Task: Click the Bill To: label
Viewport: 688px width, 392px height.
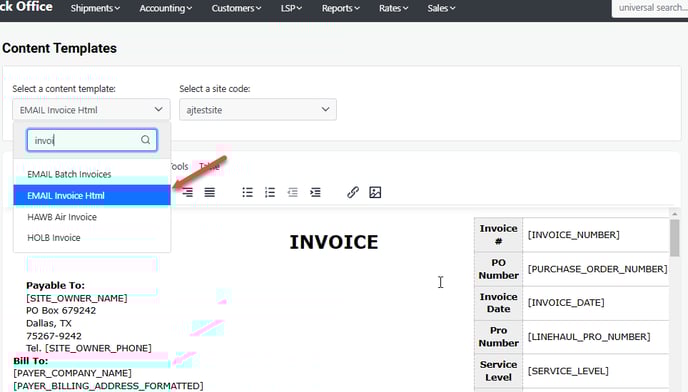Action: tap(31, 361)
